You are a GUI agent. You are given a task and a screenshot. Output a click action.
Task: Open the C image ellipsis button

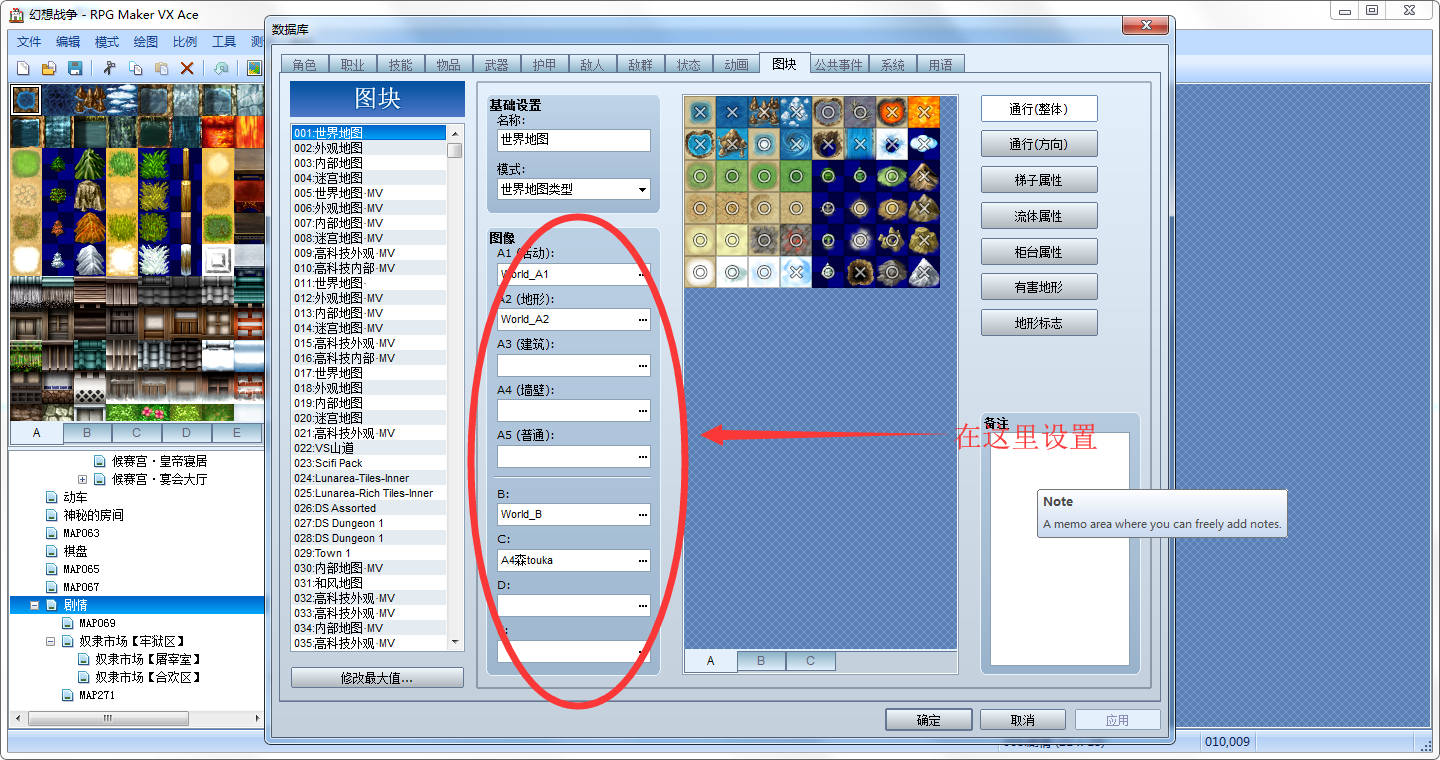tap(643, 561)
